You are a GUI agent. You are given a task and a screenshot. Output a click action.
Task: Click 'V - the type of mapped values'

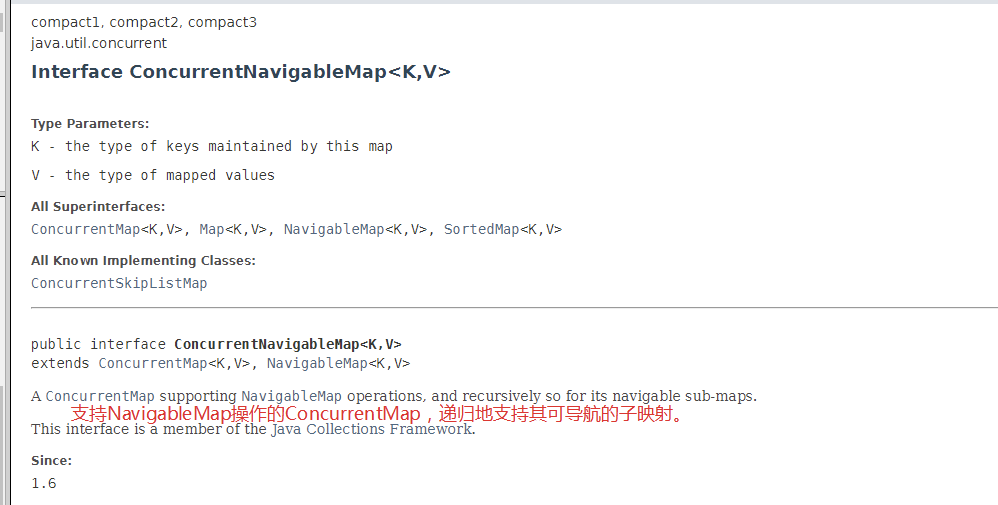pos(153,175)
